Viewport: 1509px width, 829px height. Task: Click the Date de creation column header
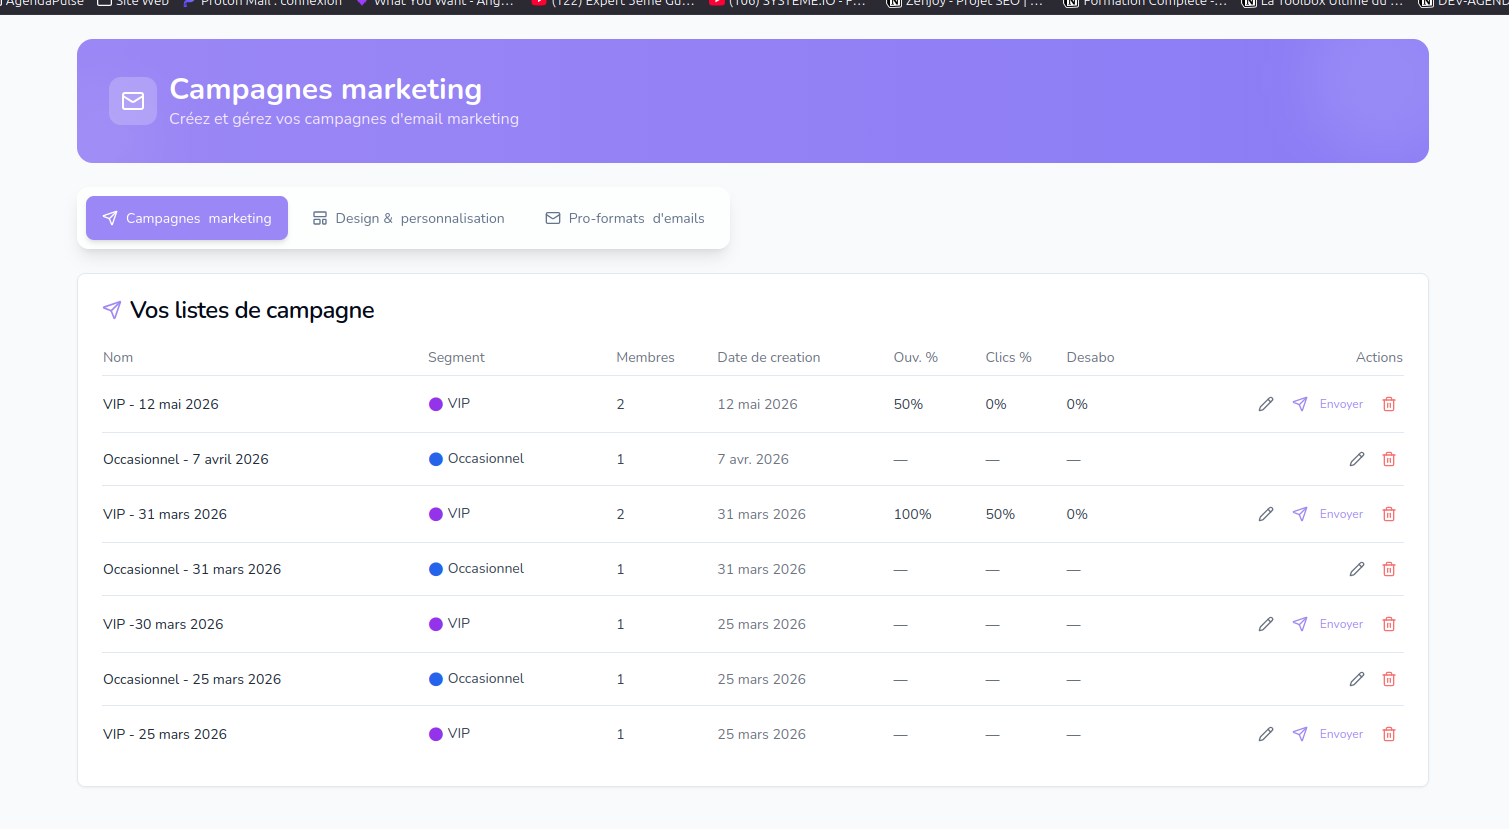[x=769, y=357]
